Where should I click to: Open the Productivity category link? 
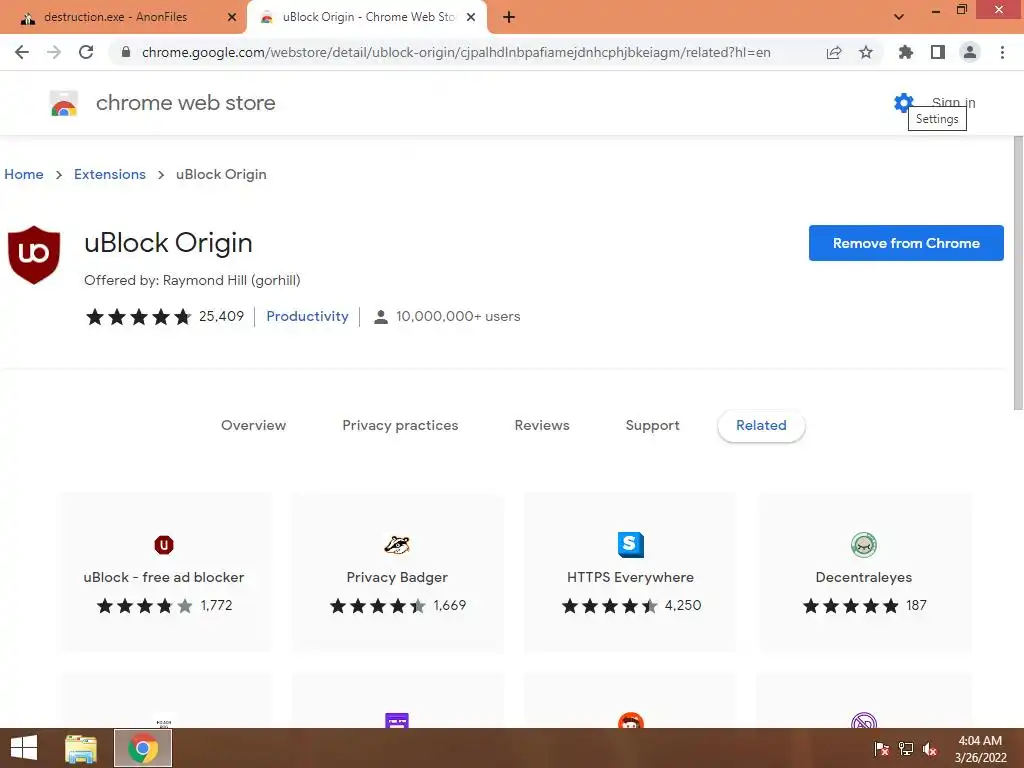point(307,316)
